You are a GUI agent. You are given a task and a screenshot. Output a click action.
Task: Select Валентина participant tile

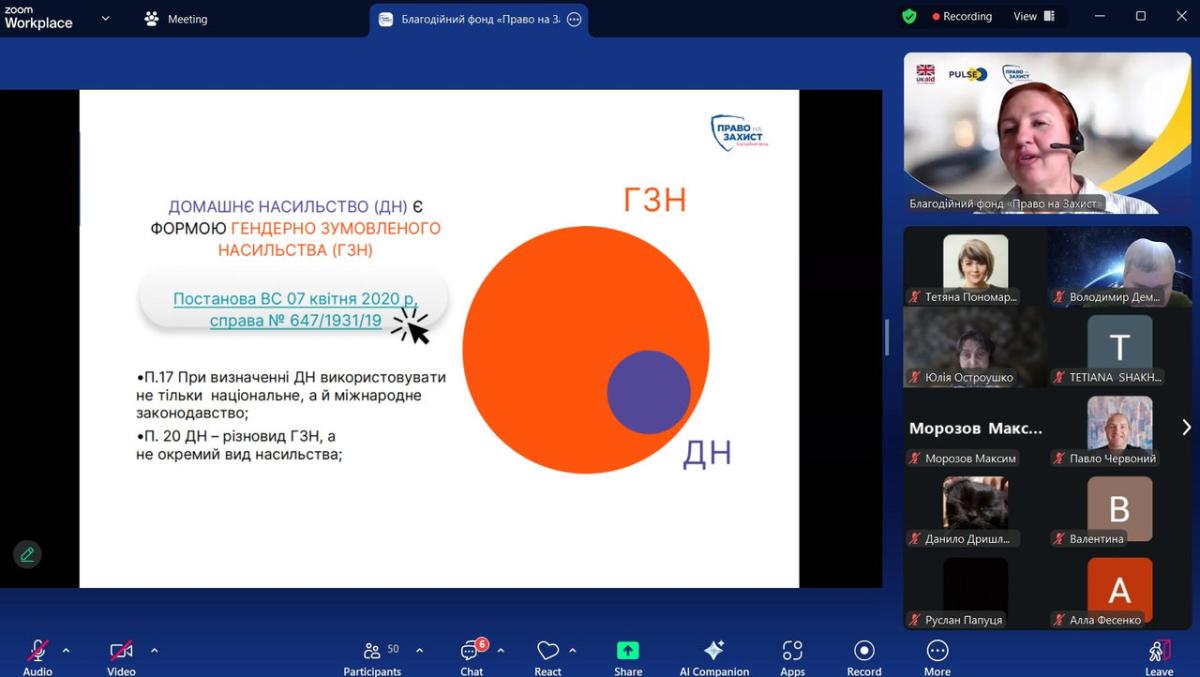(x=1119, y=508)
